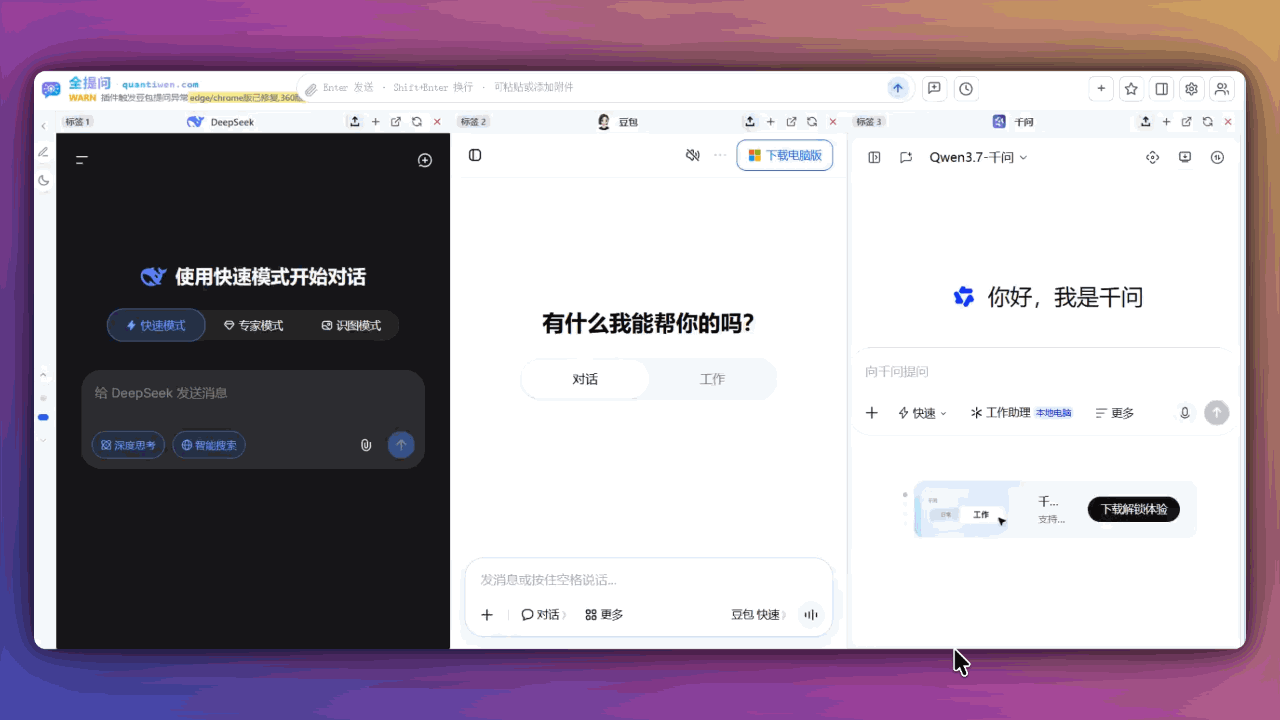Click the download icon in 千问 header

click(1185, 157)
